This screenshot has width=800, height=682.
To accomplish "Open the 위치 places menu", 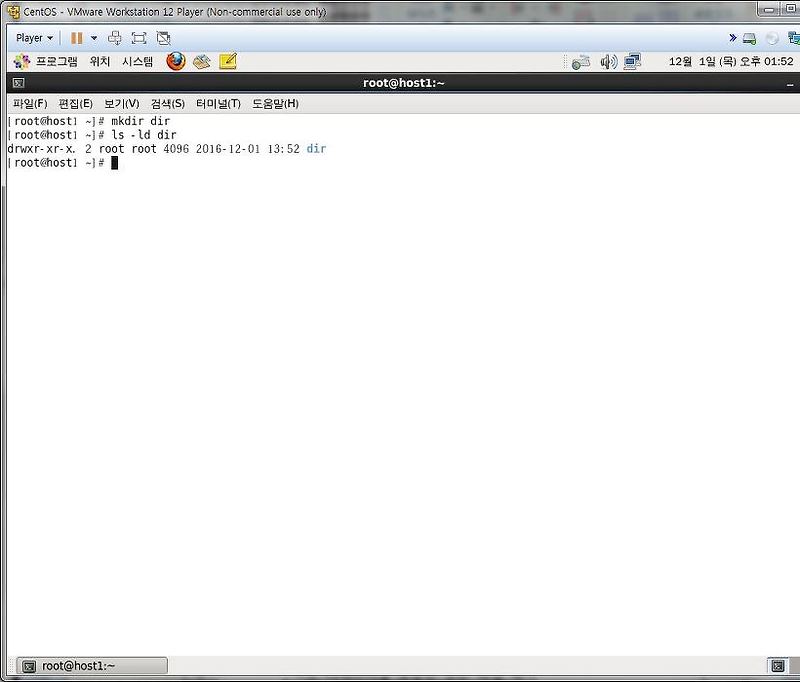I will pos(100,62).
